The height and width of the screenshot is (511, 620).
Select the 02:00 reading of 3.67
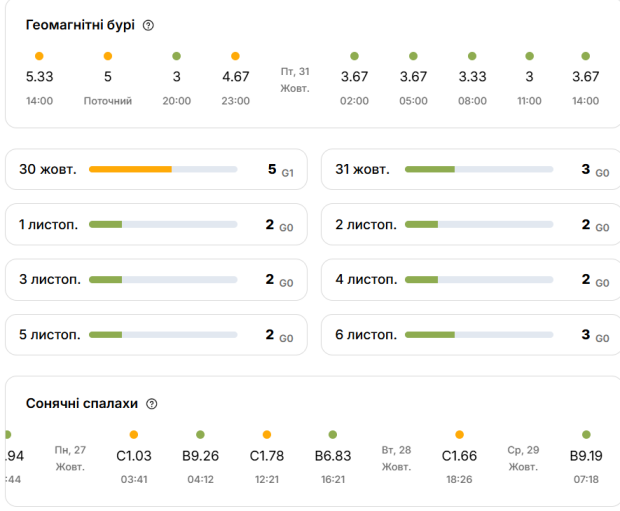tap(354, 79)
